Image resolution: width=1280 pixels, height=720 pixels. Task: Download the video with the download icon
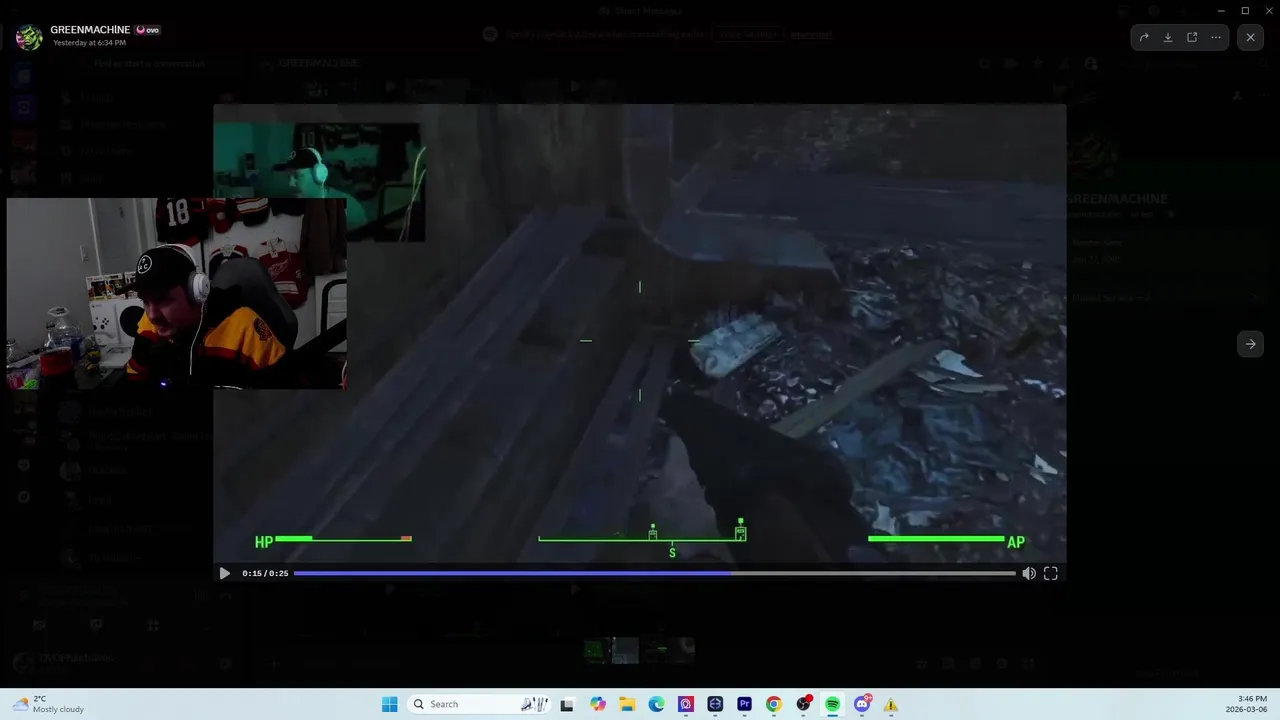[x=1168, y=37]
